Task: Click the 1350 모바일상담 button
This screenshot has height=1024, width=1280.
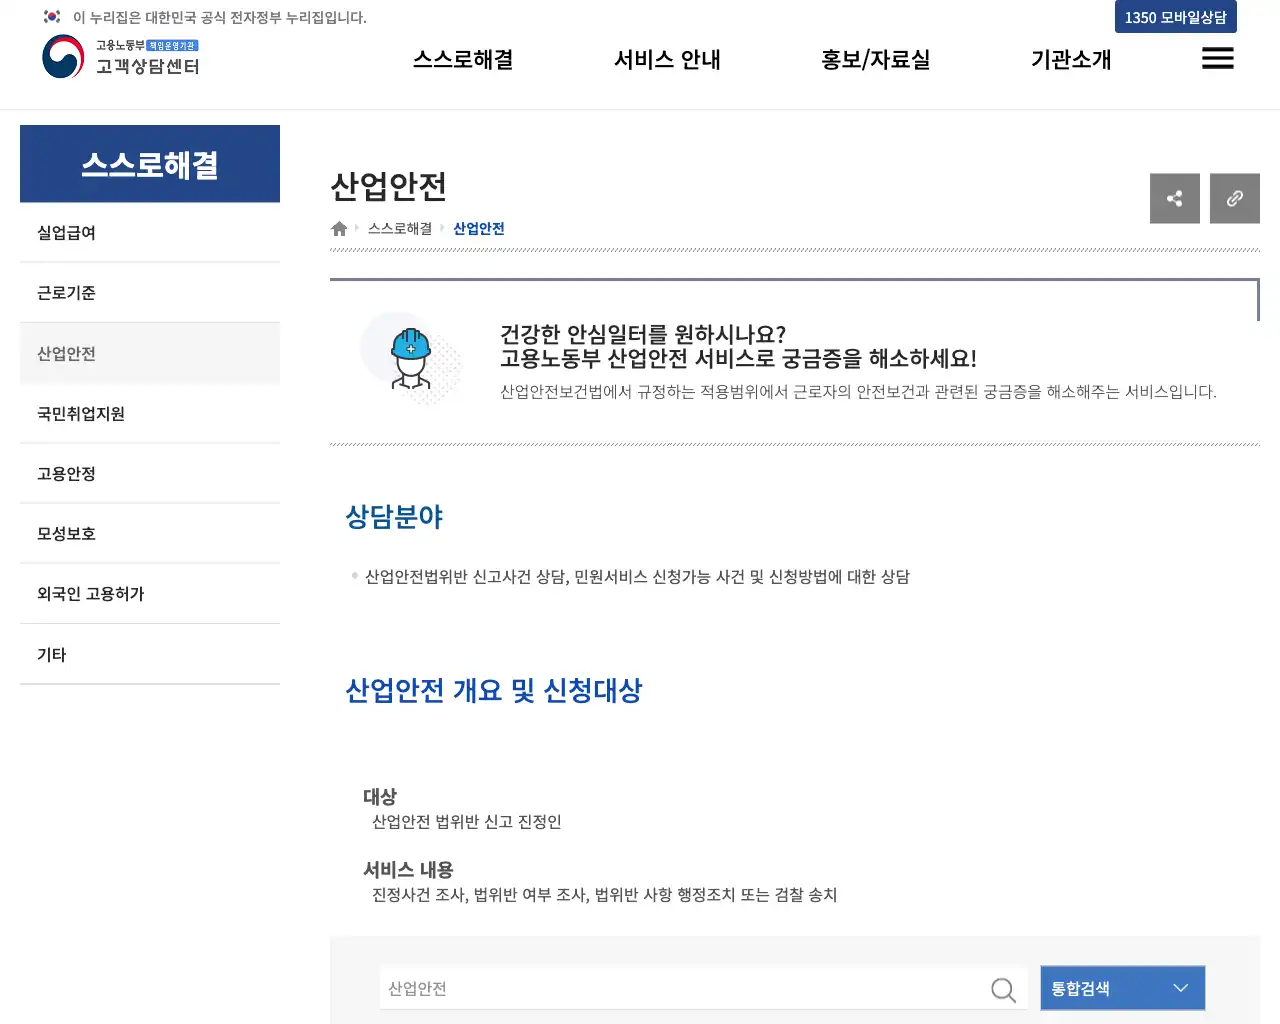Action: tap(1175, 17)
